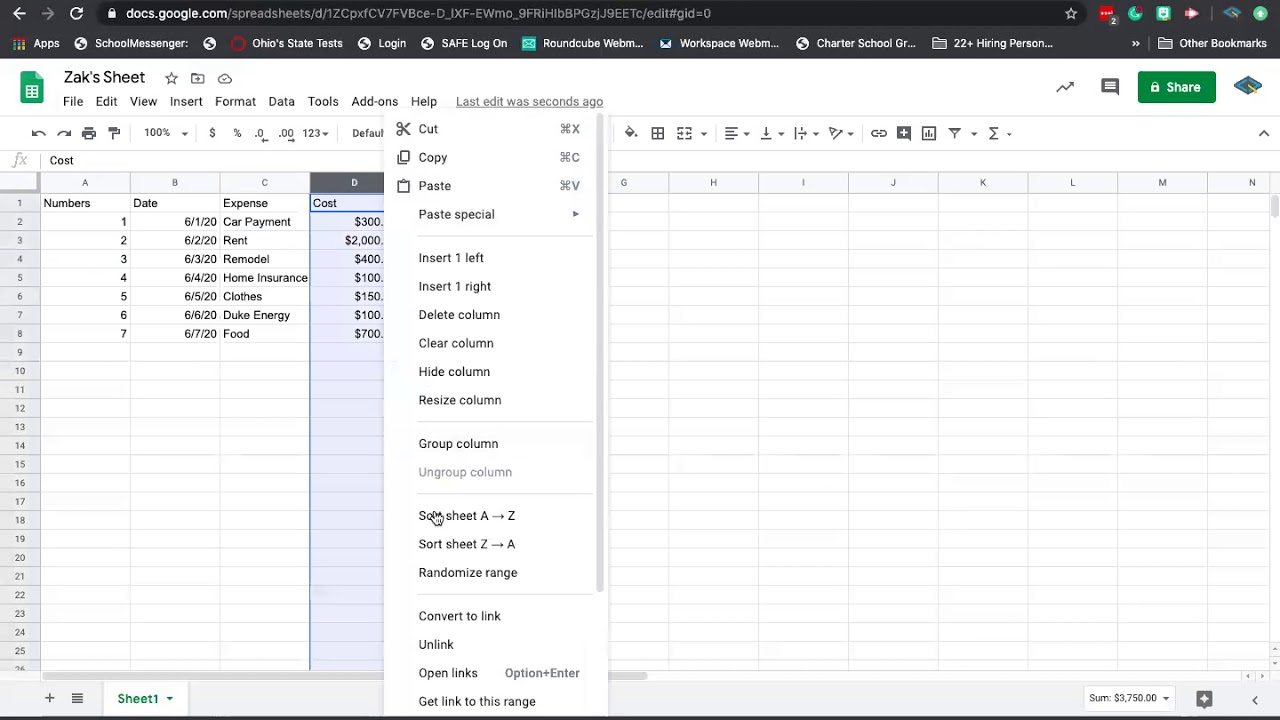
Task: Open the Last edit was seconds ago link
Action: [x=529, y=102]
